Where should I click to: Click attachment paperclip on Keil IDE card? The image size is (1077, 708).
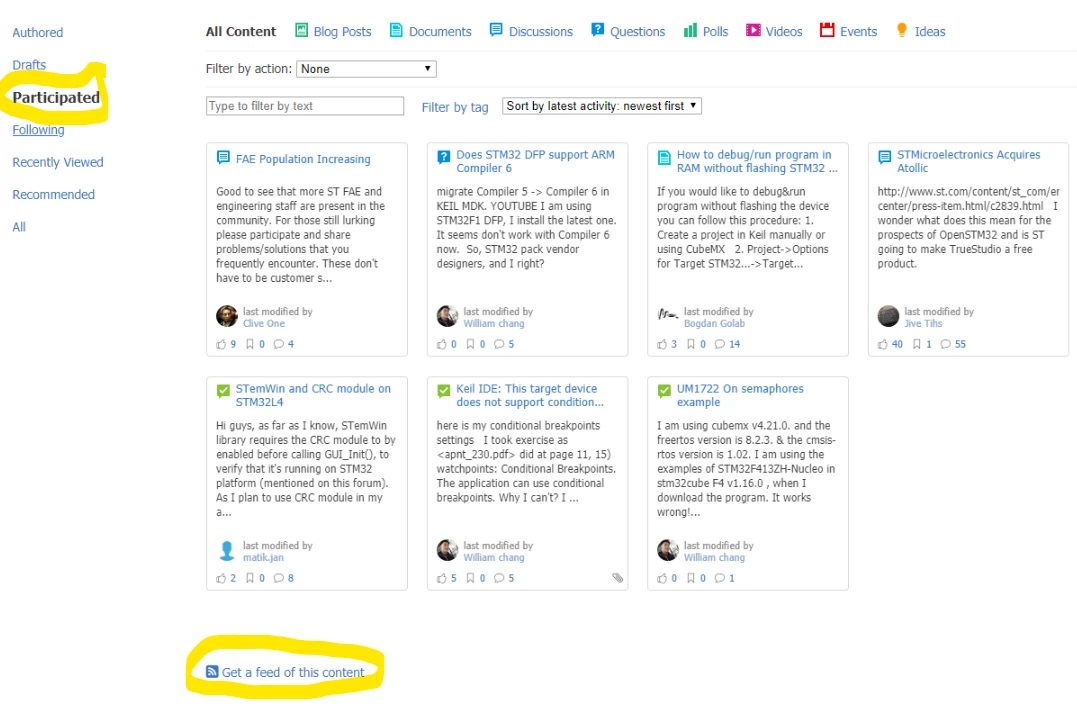coord(617,578)
